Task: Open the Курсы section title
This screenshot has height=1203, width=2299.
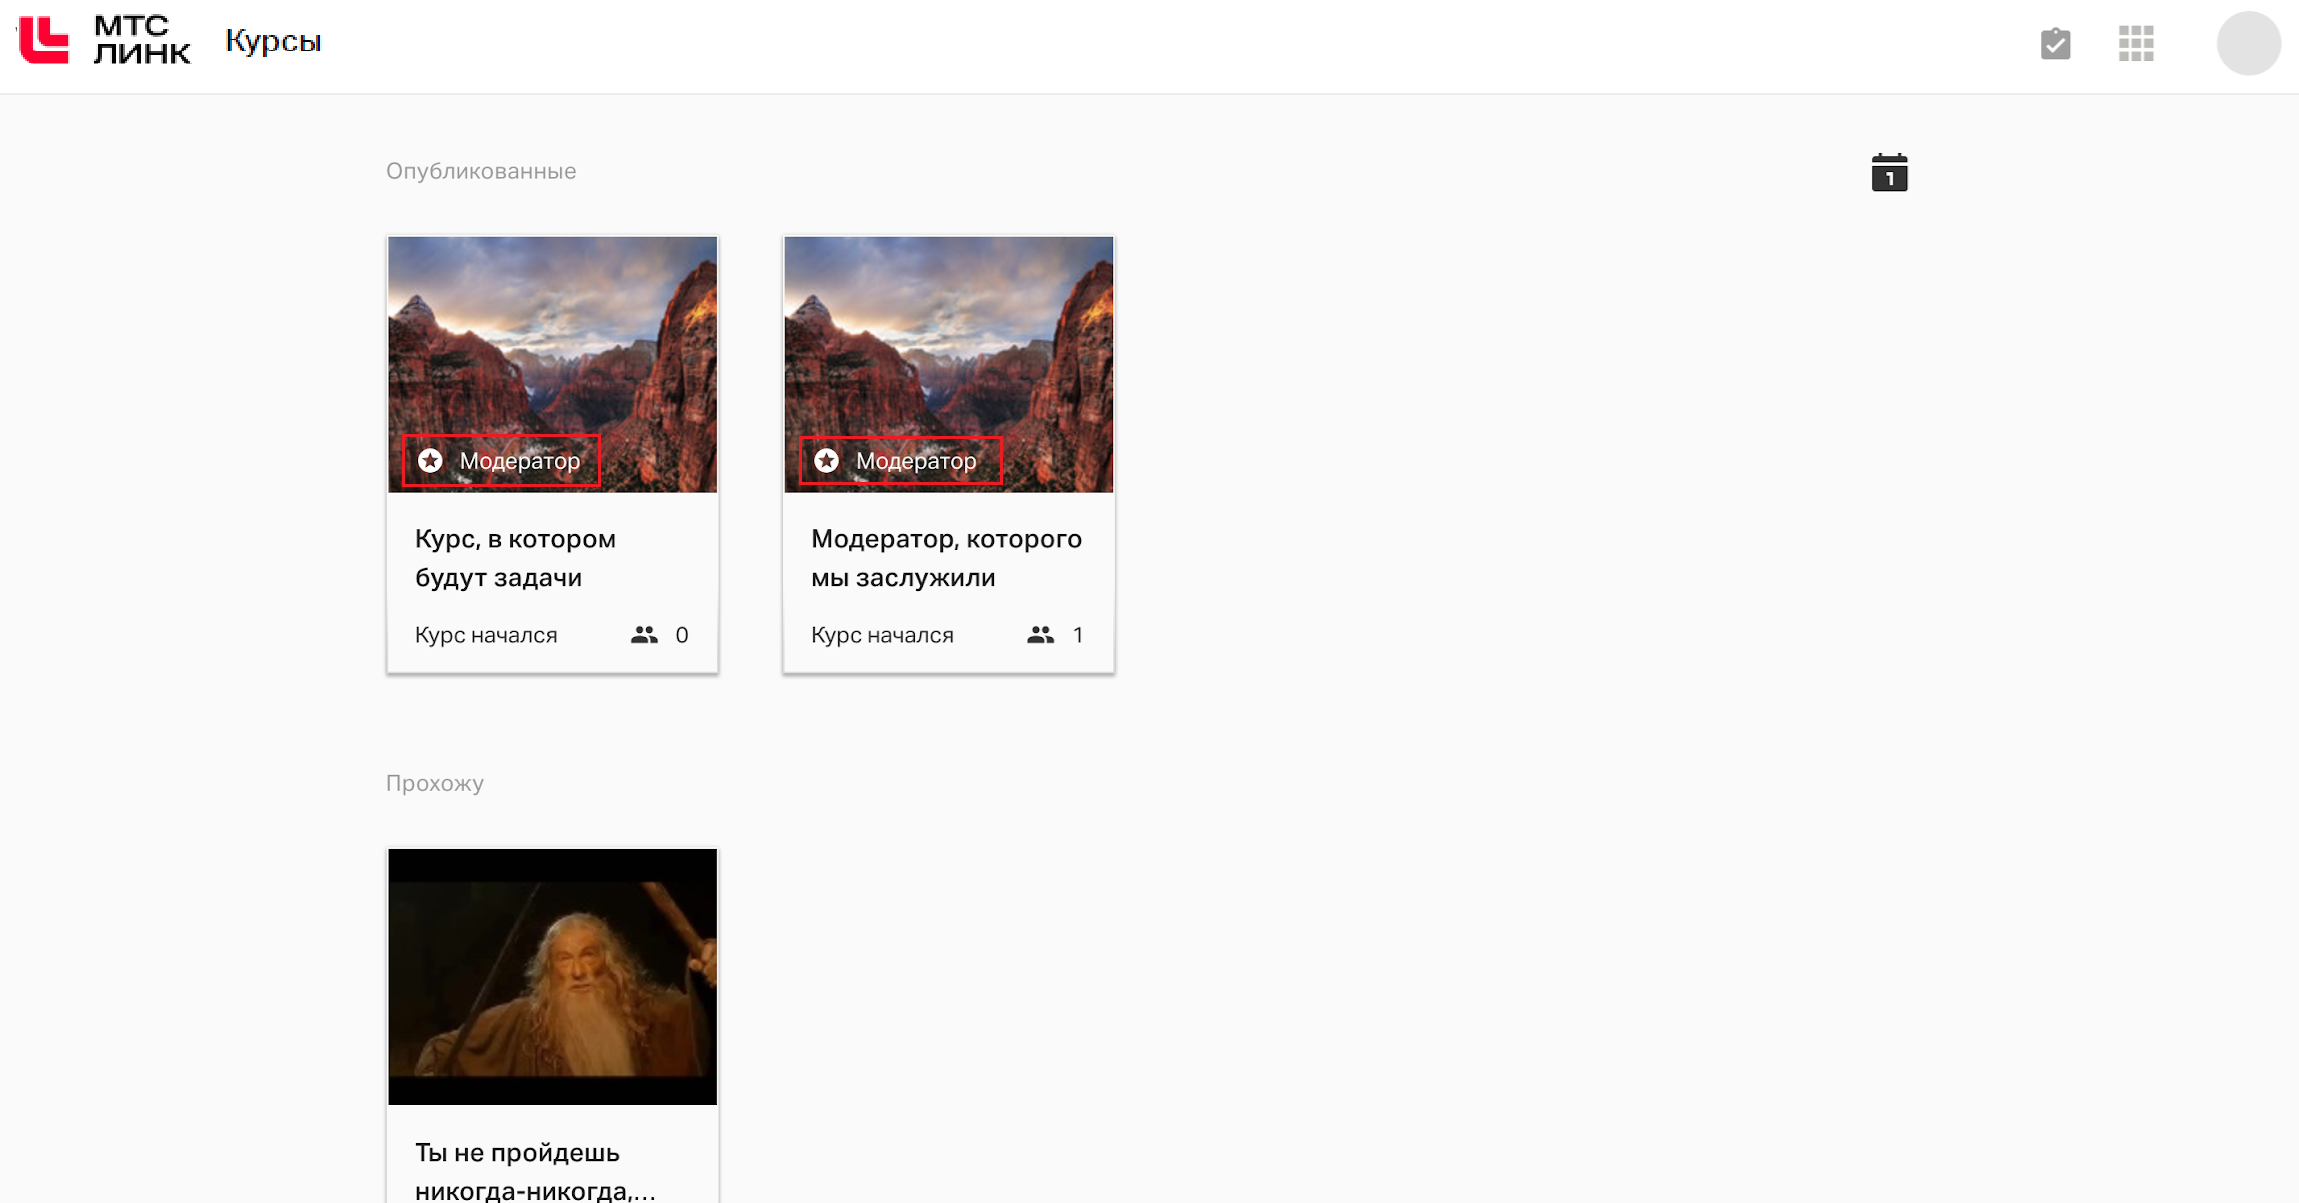Action: [273, 41]
